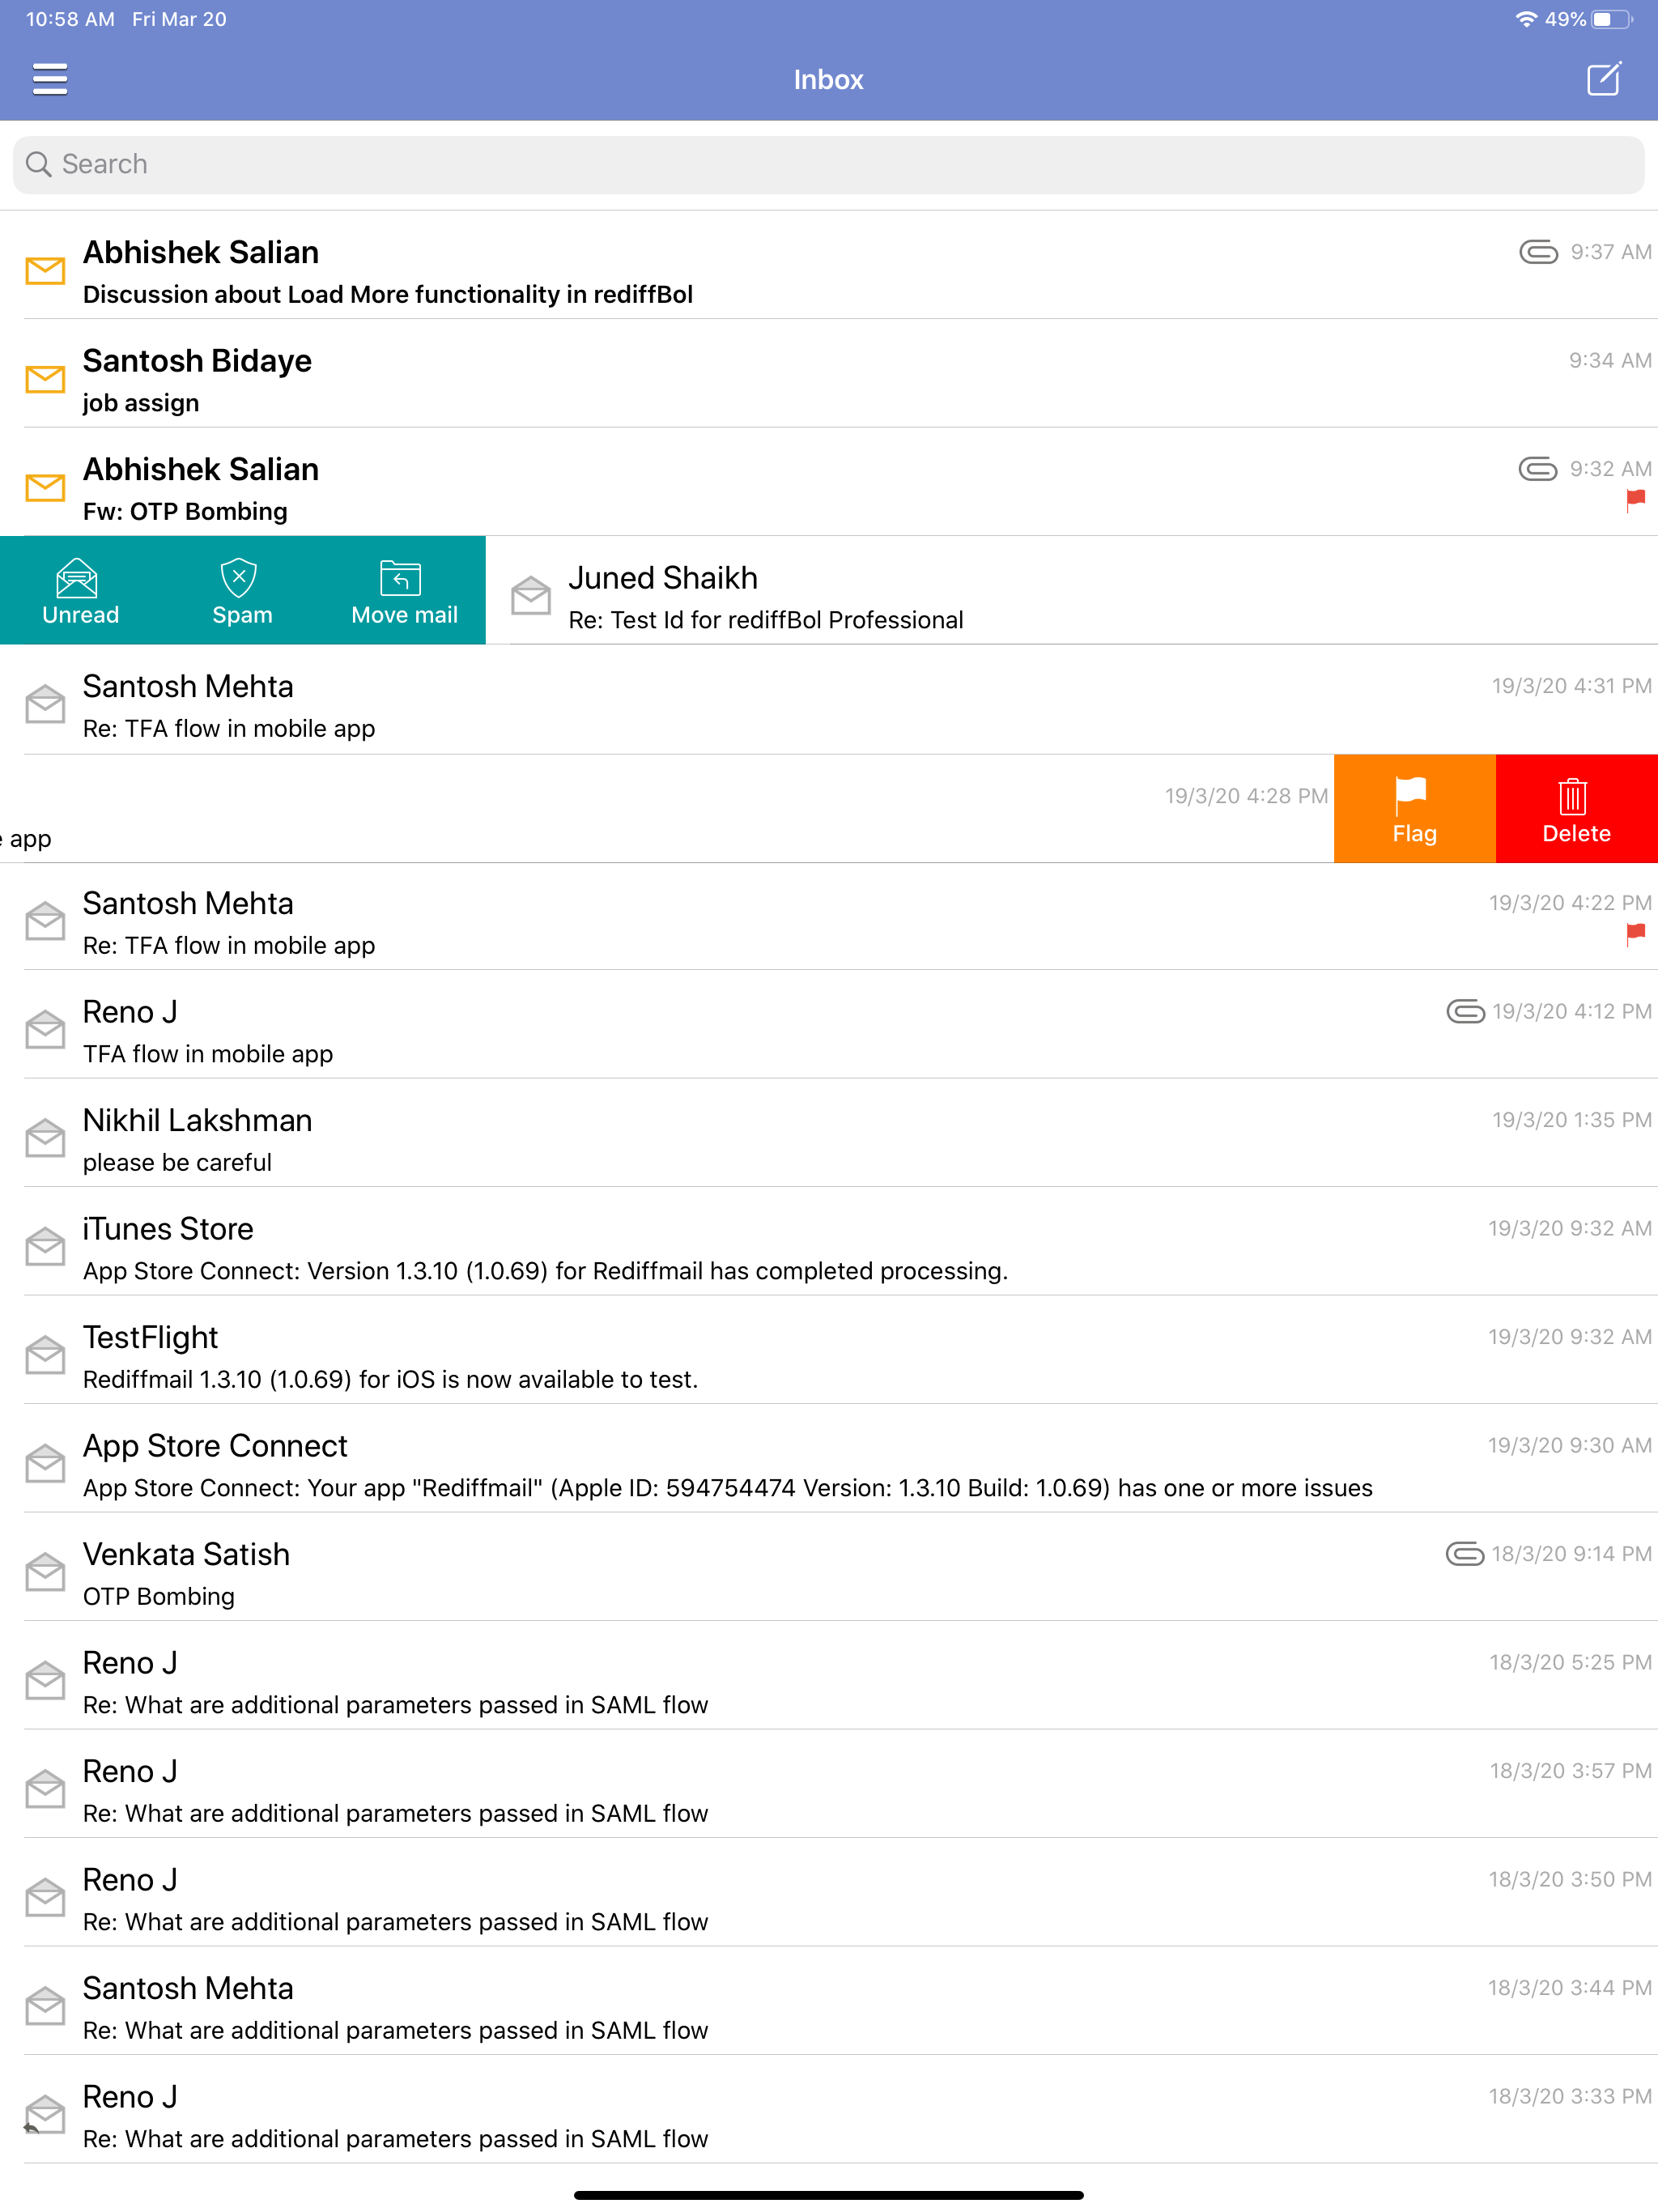The width and height of the screenshot is (1658, 2212).
Task: Click envelope icon for Reno J 3:57 PM mail
Action: click(45, 1788)
